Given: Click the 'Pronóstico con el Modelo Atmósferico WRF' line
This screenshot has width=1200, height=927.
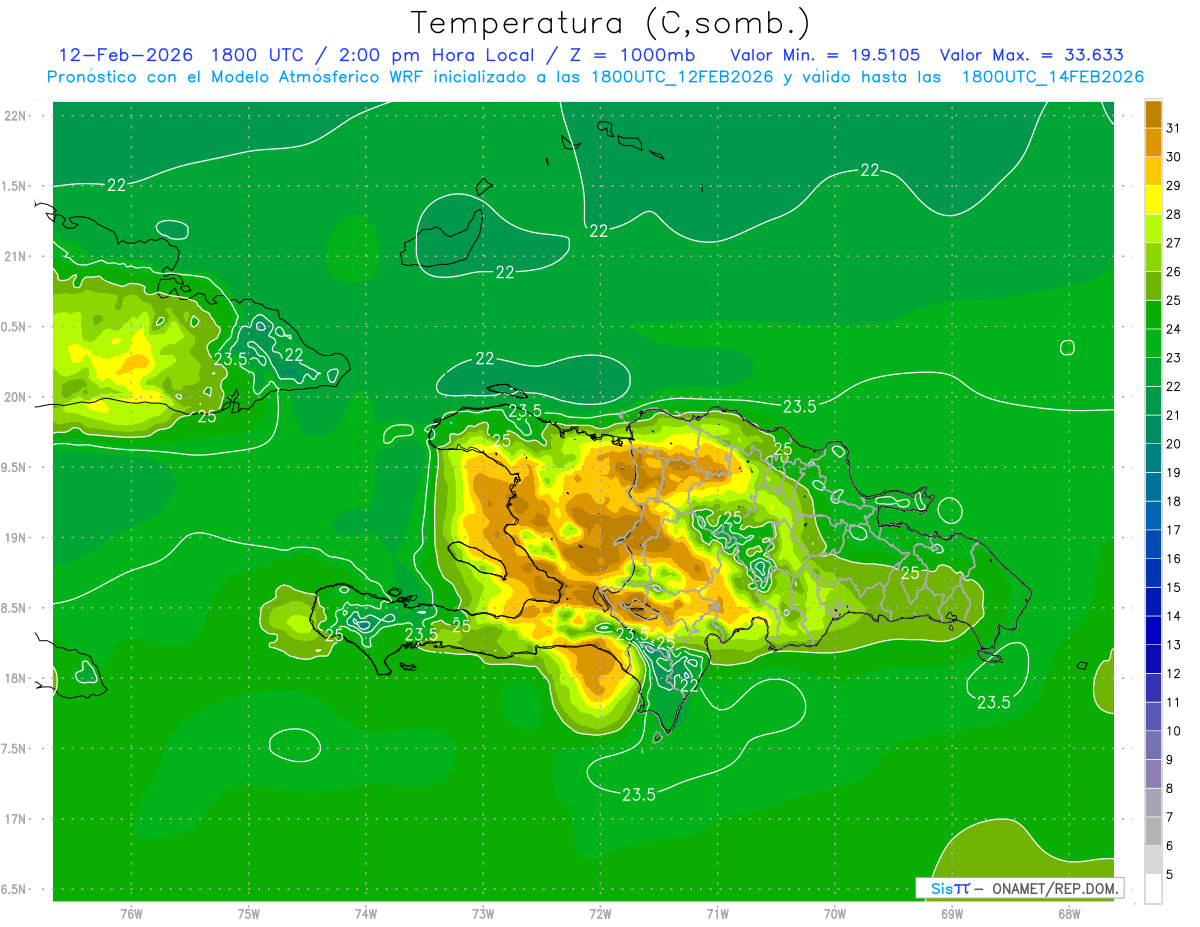Looking at the screenshot, I should coord(595,77).
